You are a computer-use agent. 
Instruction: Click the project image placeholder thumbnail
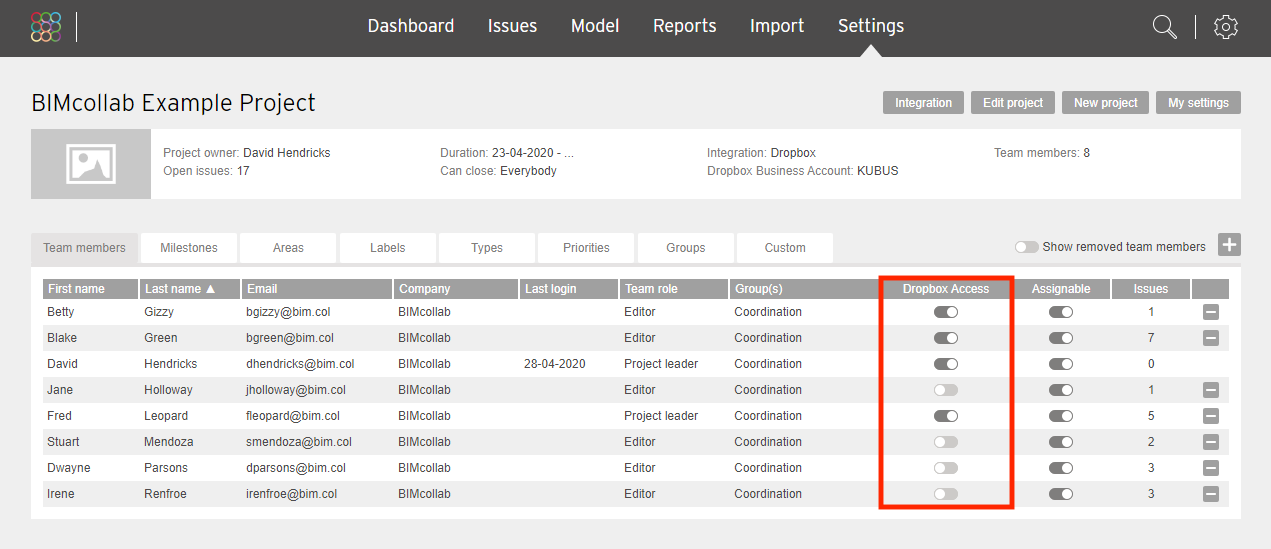91,163
